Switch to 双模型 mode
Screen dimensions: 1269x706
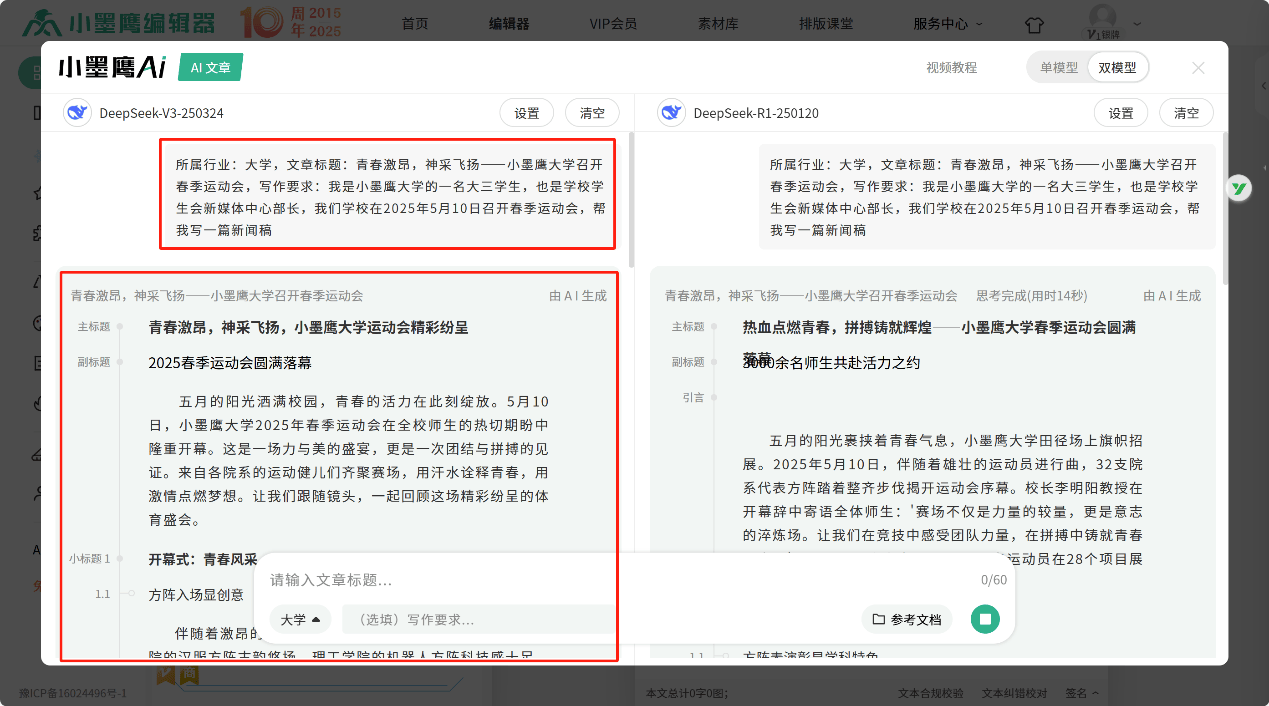(1117, 68)
